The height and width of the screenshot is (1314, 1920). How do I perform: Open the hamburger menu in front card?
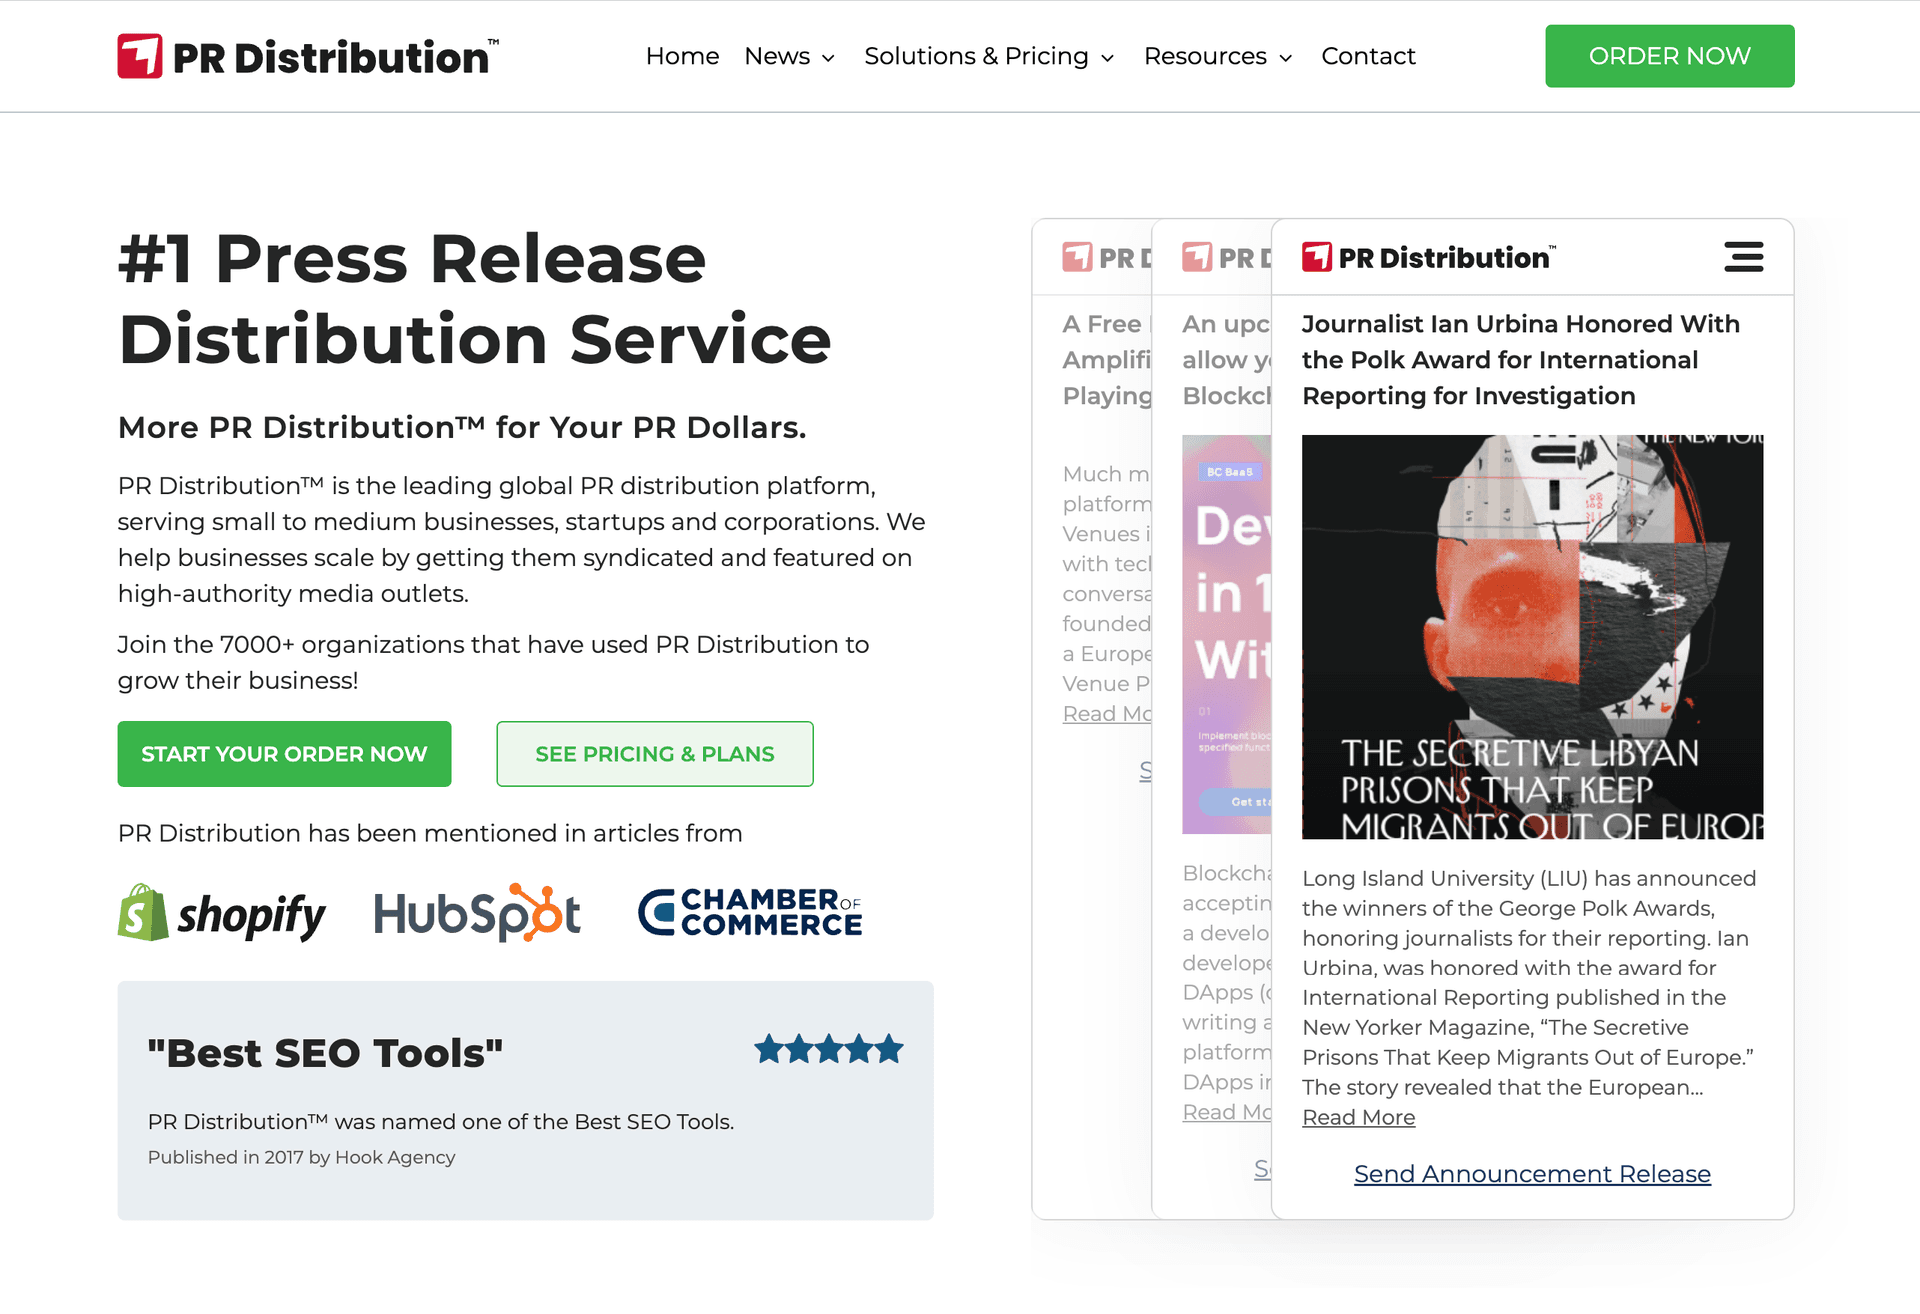click(x=1743, y=257)
